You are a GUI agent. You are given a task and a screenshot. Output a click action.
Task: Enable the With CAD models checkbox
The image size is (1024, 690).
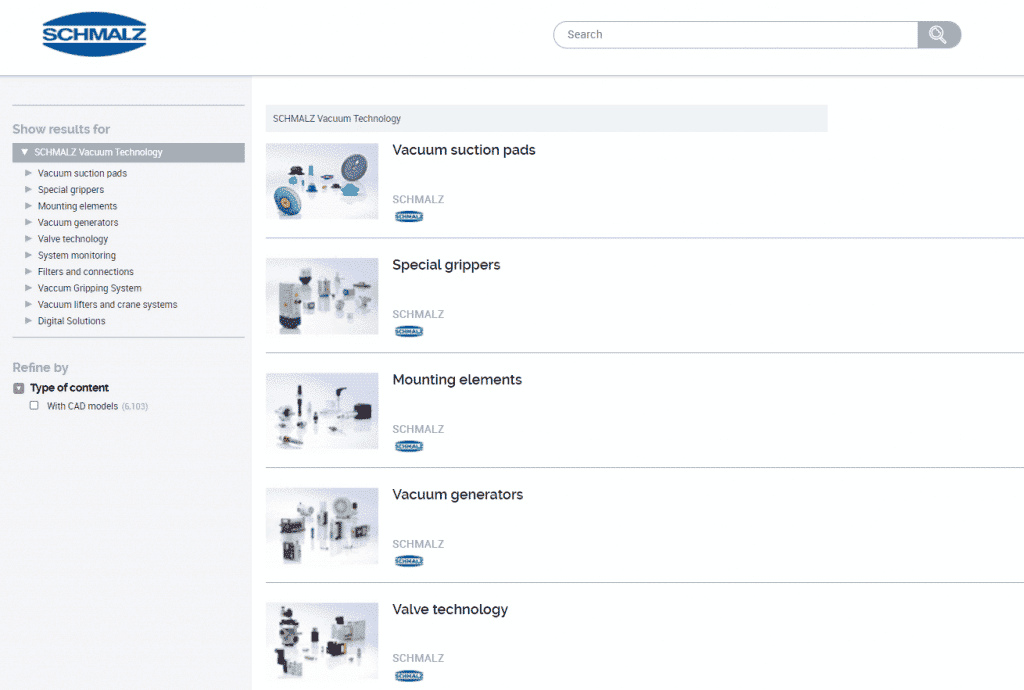(34, 406)
